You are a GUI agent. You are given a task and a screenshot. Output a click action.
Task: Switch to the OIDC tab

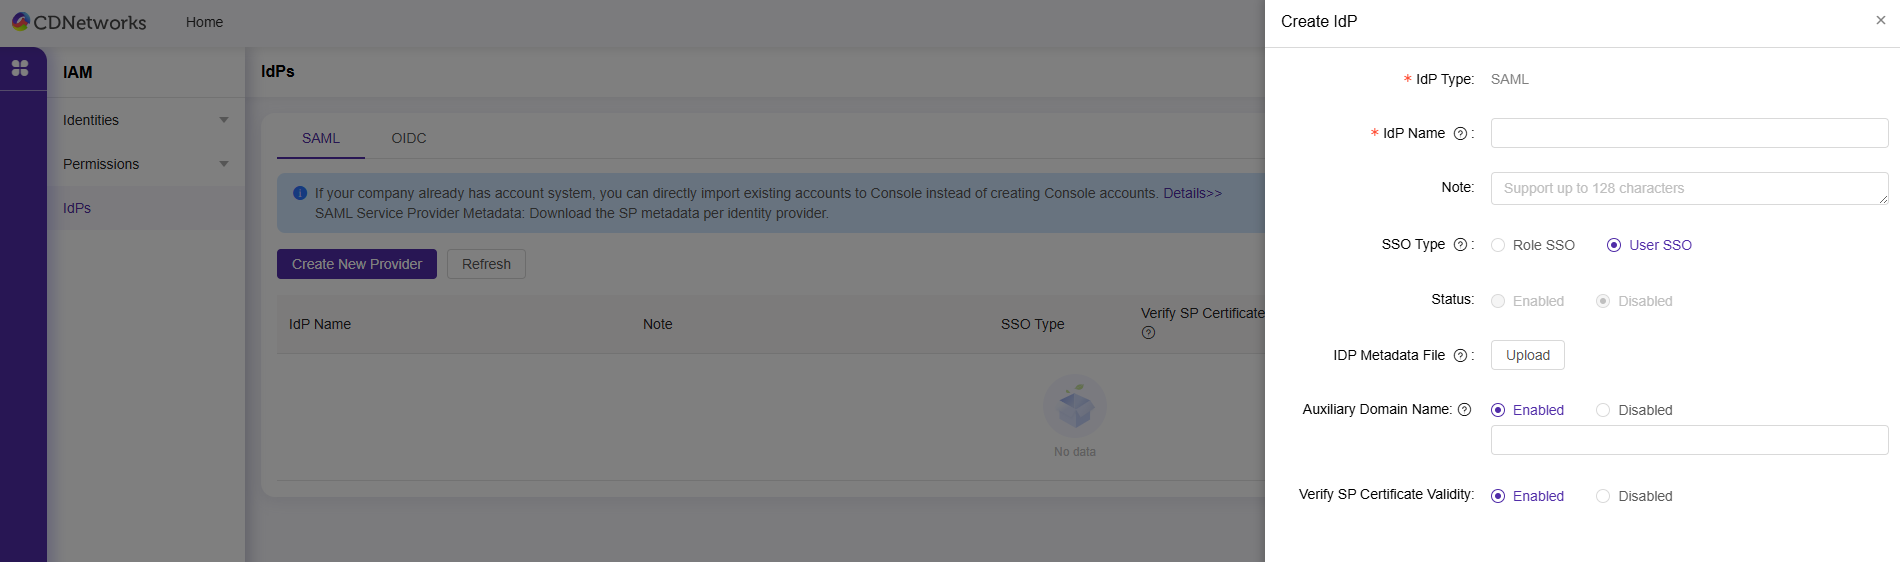click(x=408, y=138)
